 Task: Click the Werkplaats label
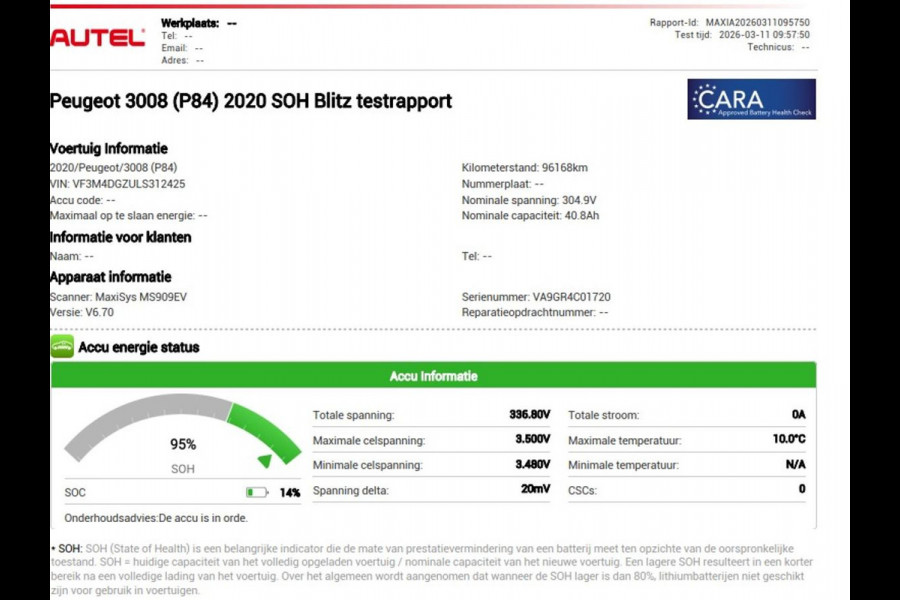tap(190, 24)
